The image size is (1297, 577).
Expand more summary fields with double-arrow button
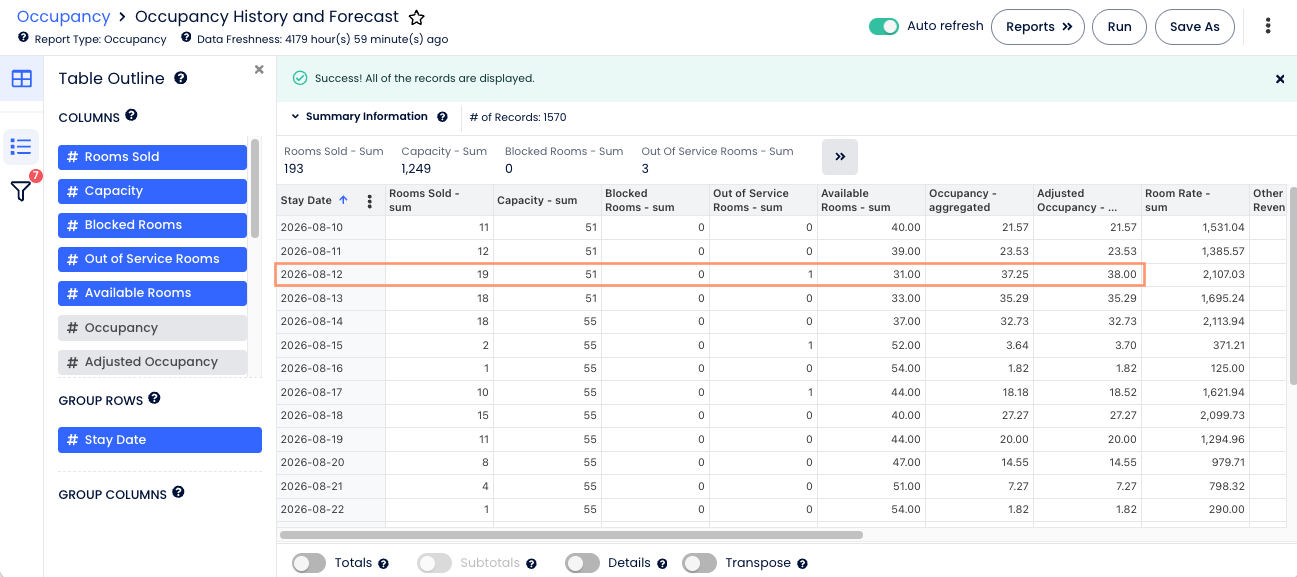pos(840,157)
